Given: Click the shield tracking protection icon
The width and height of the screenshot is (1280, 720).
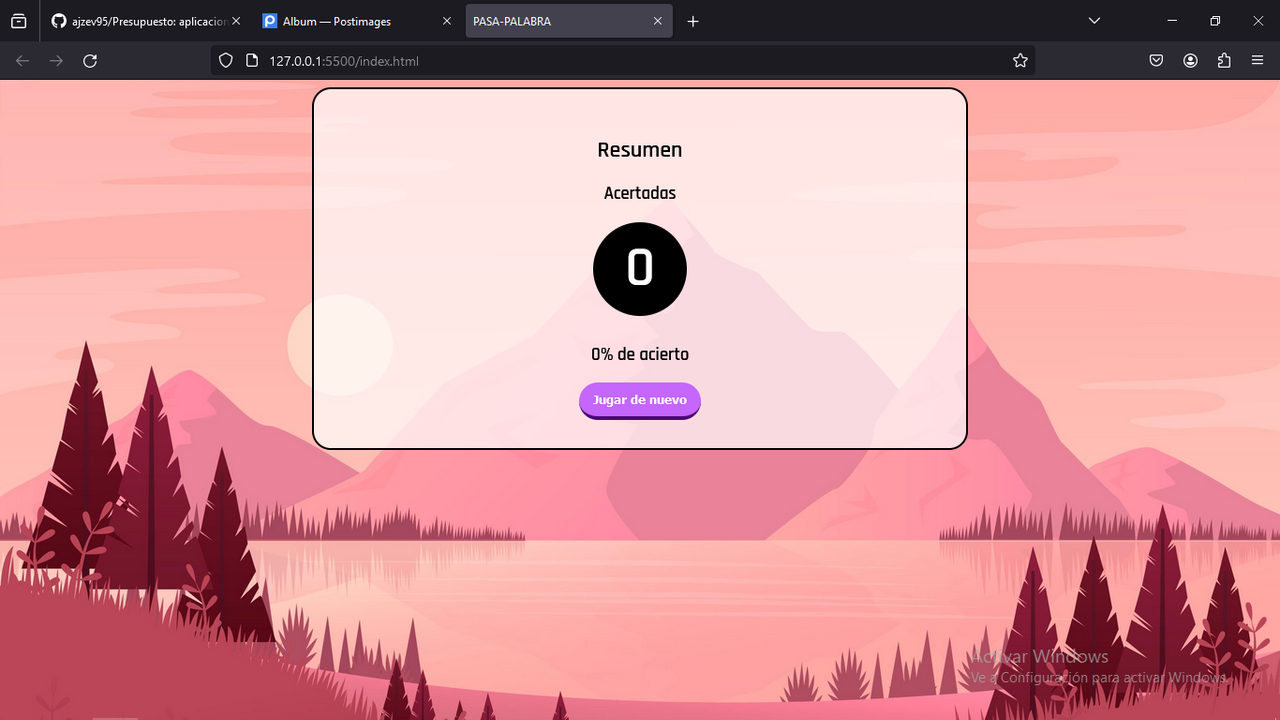Looking at the screenshot, I should [226, 61].
